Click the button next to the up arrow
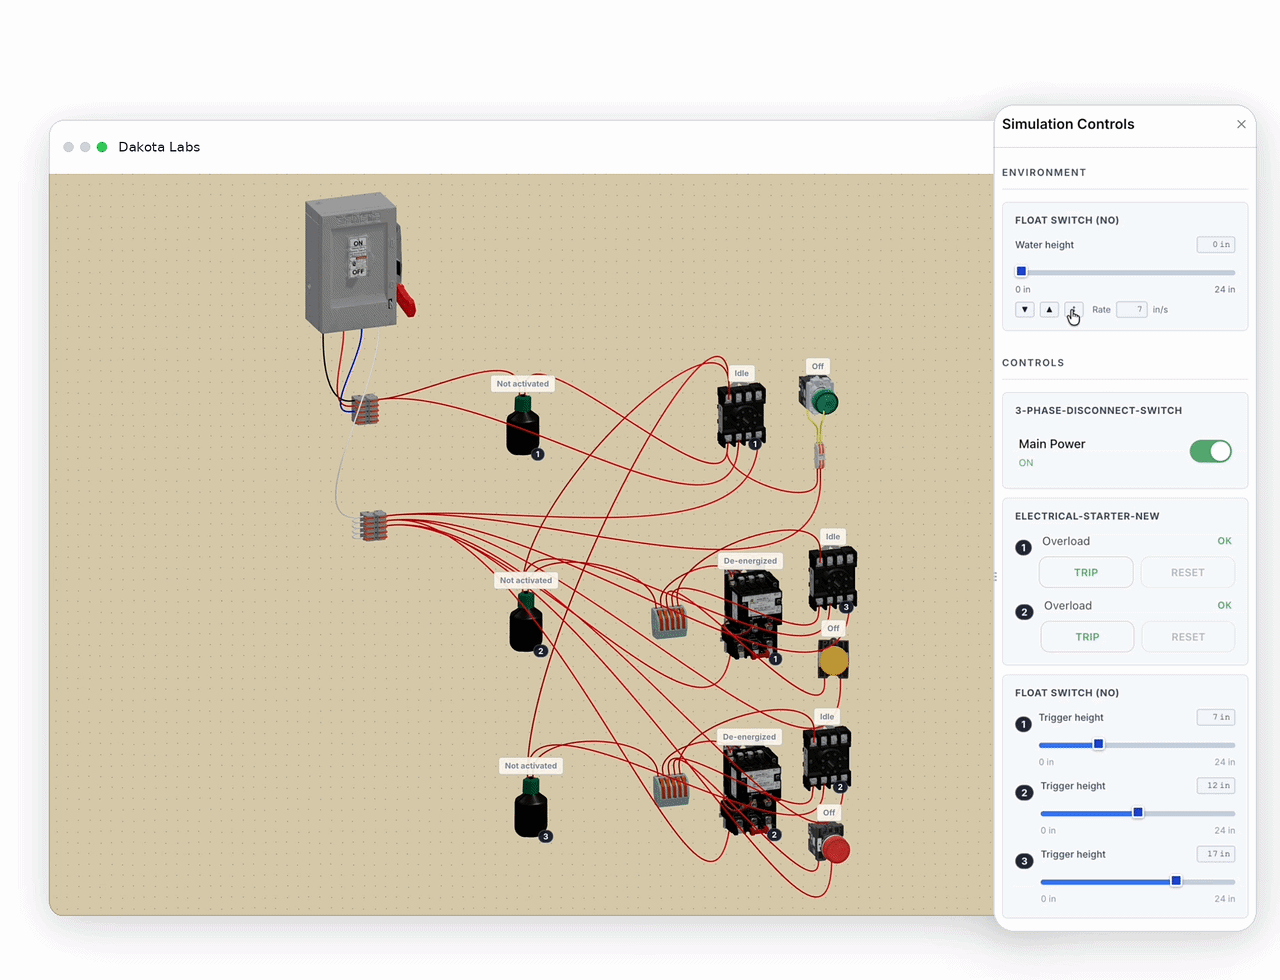 tap(1073, 310)
